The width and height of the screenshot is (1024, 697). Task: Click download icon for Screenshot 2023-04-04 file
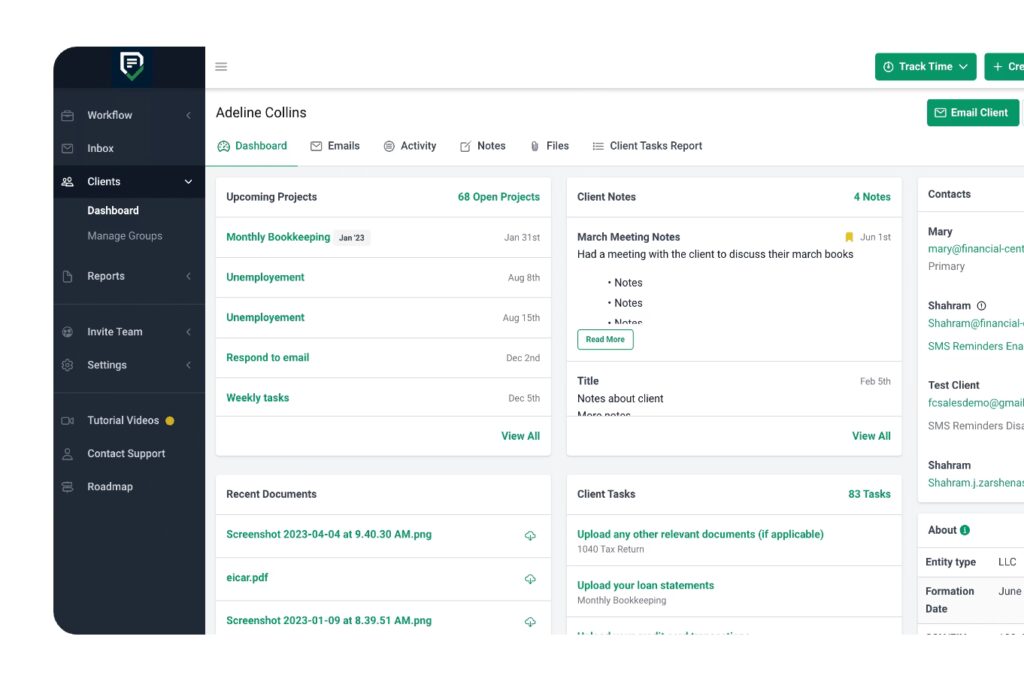(x=530, y=536)
